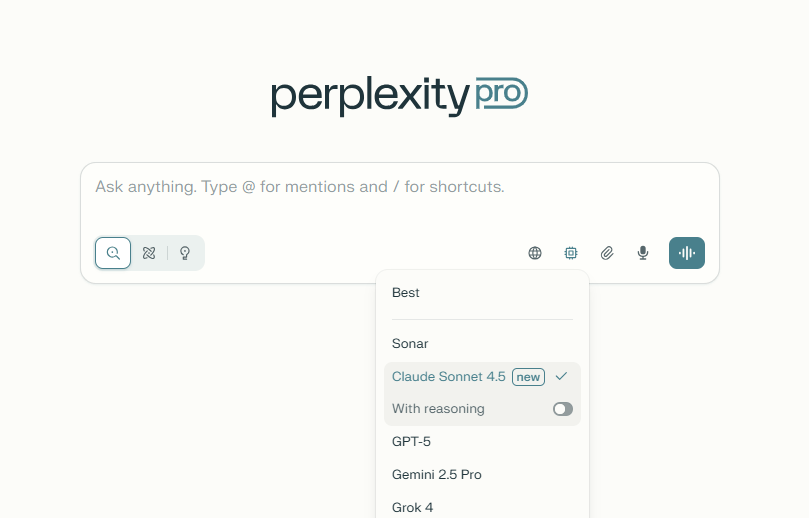Image resolution: width=809 pixels, height=518 pixels.
Task: Attach a file with paperclip icon
Action: pyautogui.click(x=607, y=253)
